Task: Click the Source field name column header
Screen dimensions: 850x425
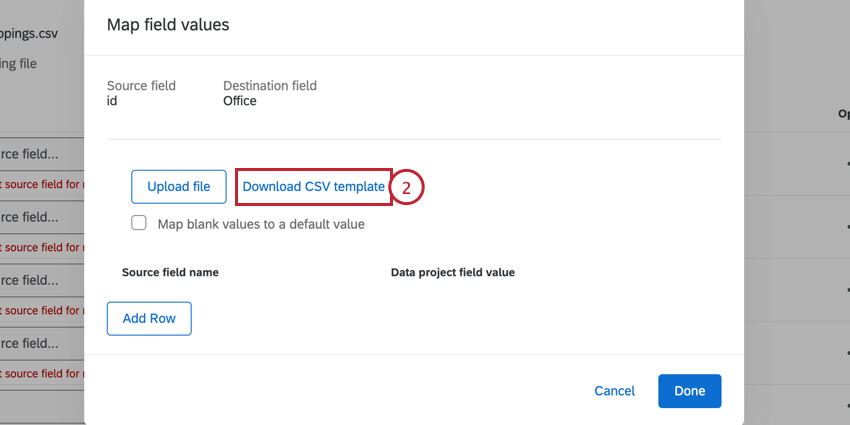Action: click(x=170, y=272)
